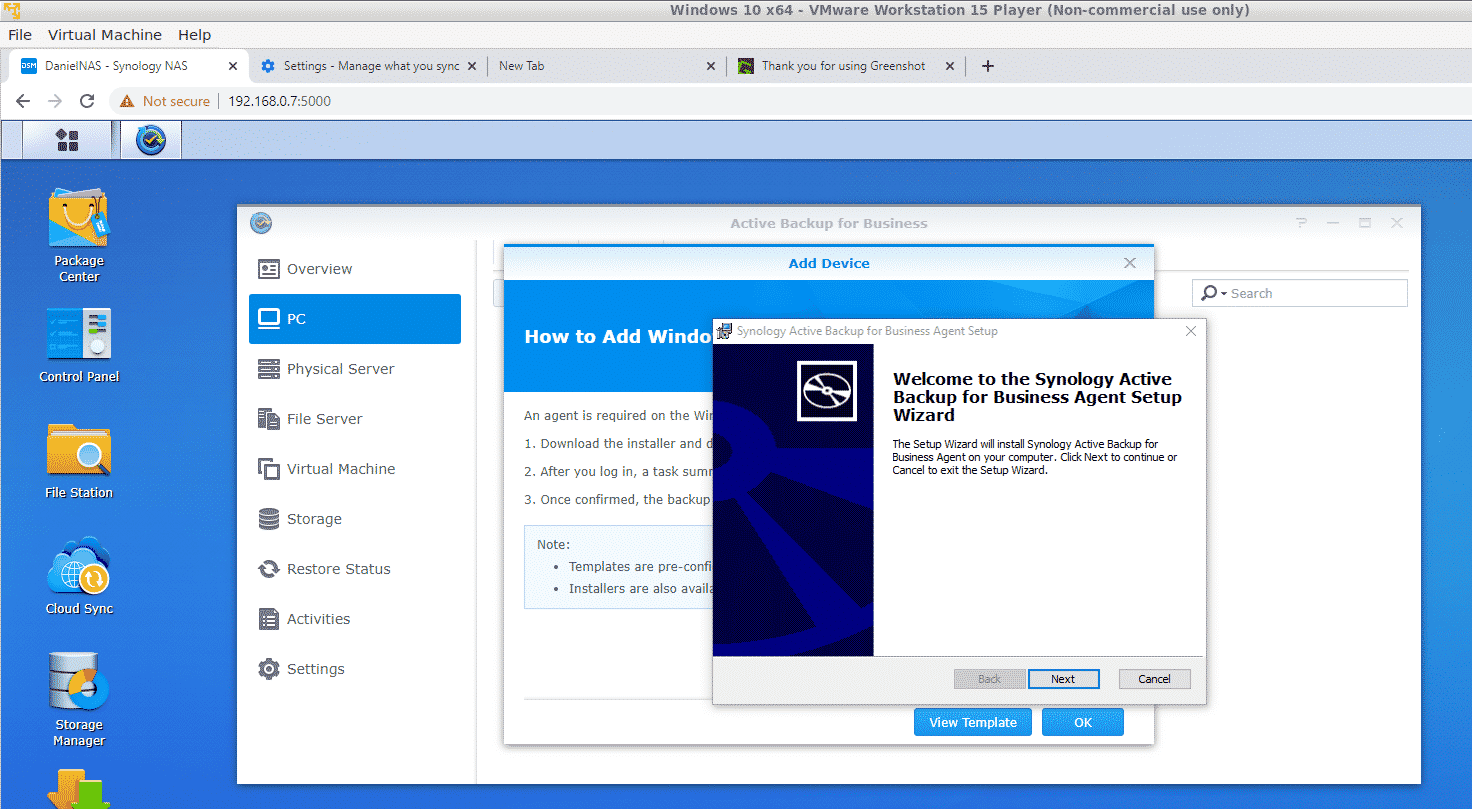Close the Add Device dialog
This screenshot has width=1472, height=809.
[1129, 263]
